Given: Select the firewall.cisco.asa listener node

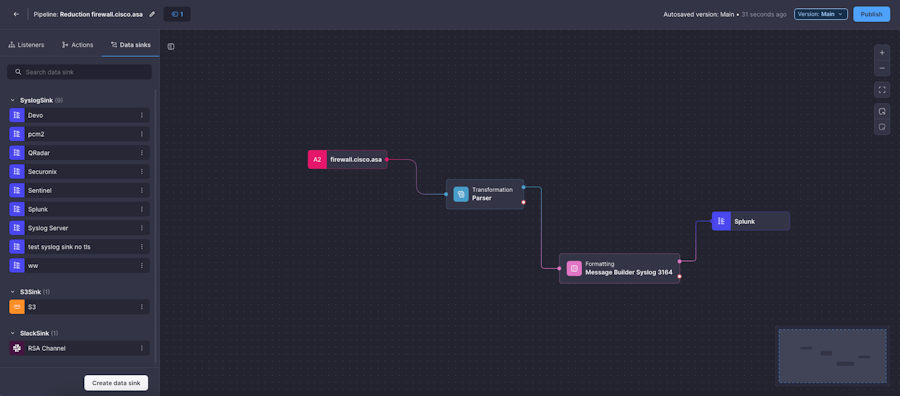Looking at the screenshot, I should click(347, 160).
